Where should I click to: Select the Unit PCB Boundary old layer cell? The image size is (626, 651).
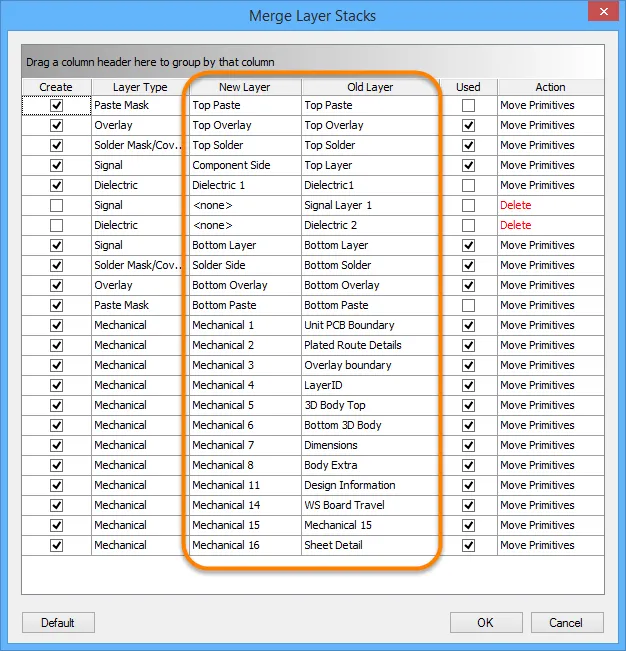(370, 326)
